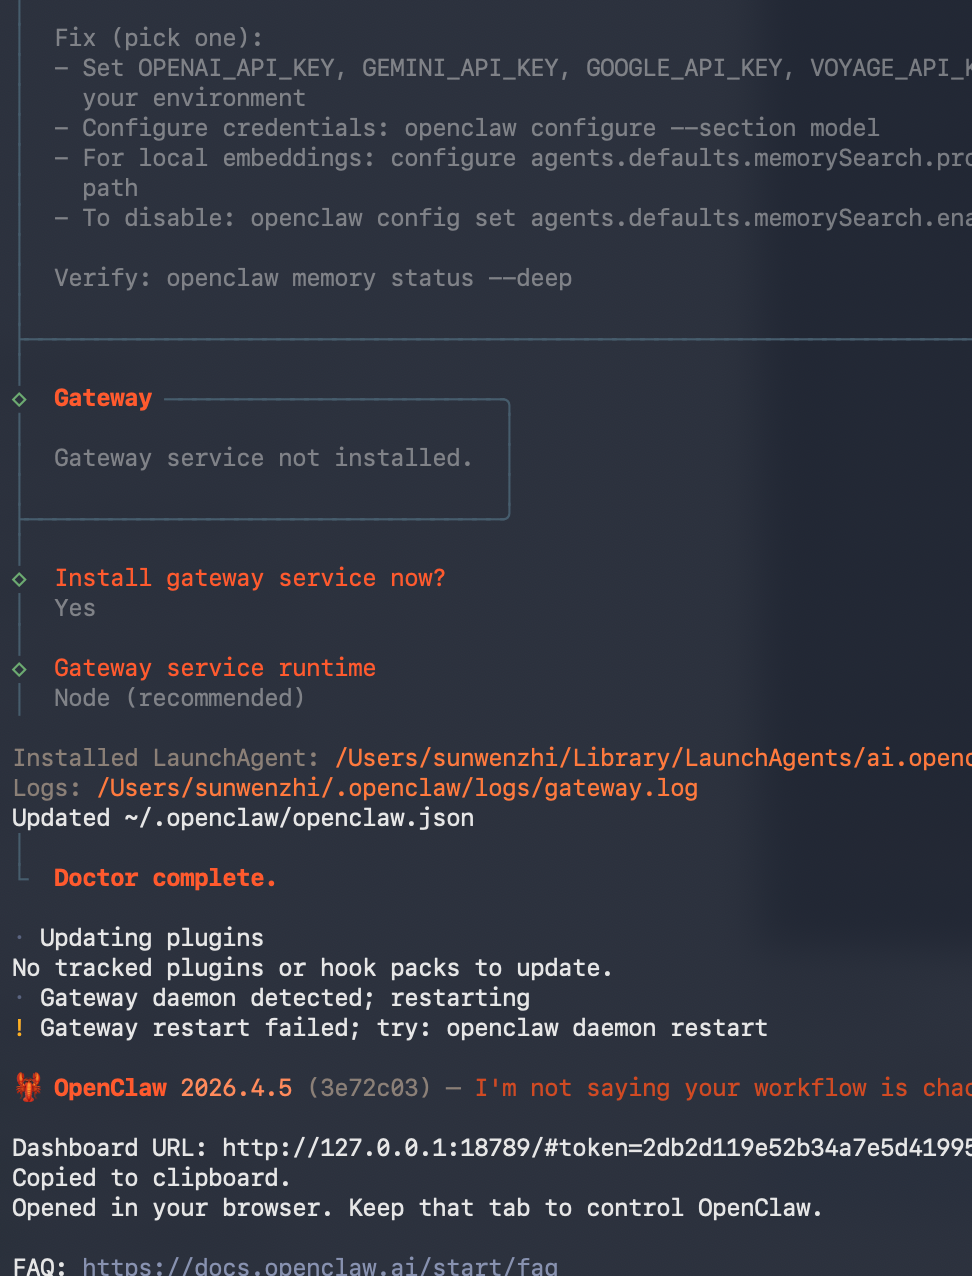This screenshot has width=972, height=1276.
Task: Click the diamond marker beside Gateway heading
Action: coord(19,399)
